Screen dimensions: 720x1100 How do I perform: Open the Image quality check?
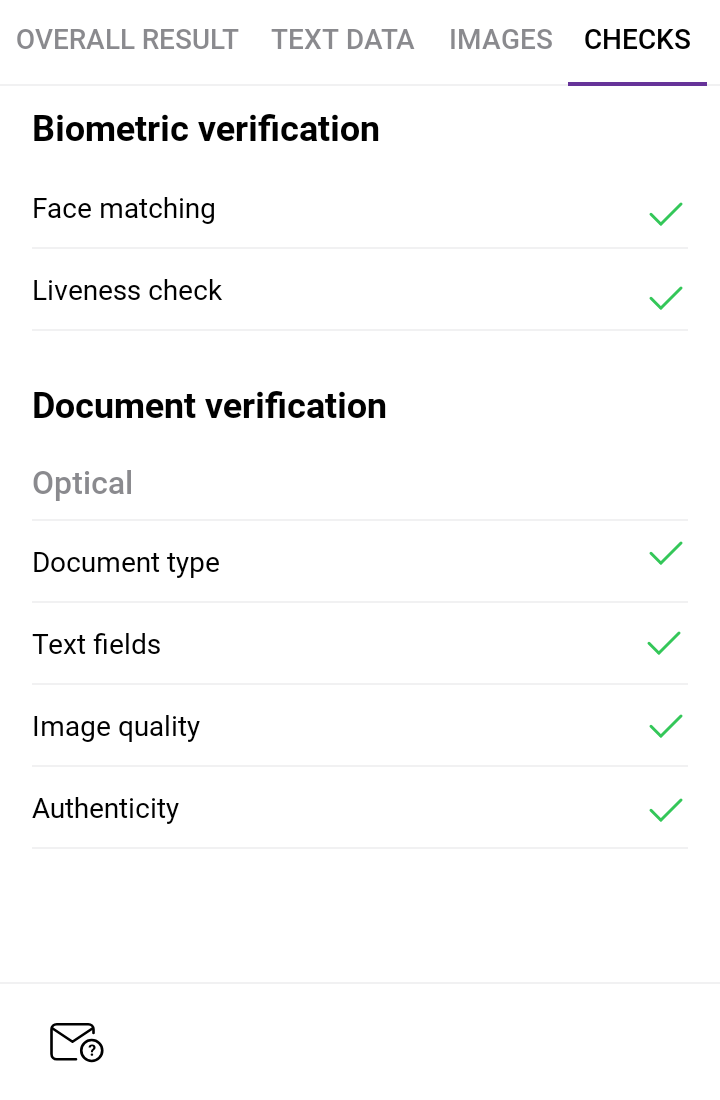coord(116,727)
